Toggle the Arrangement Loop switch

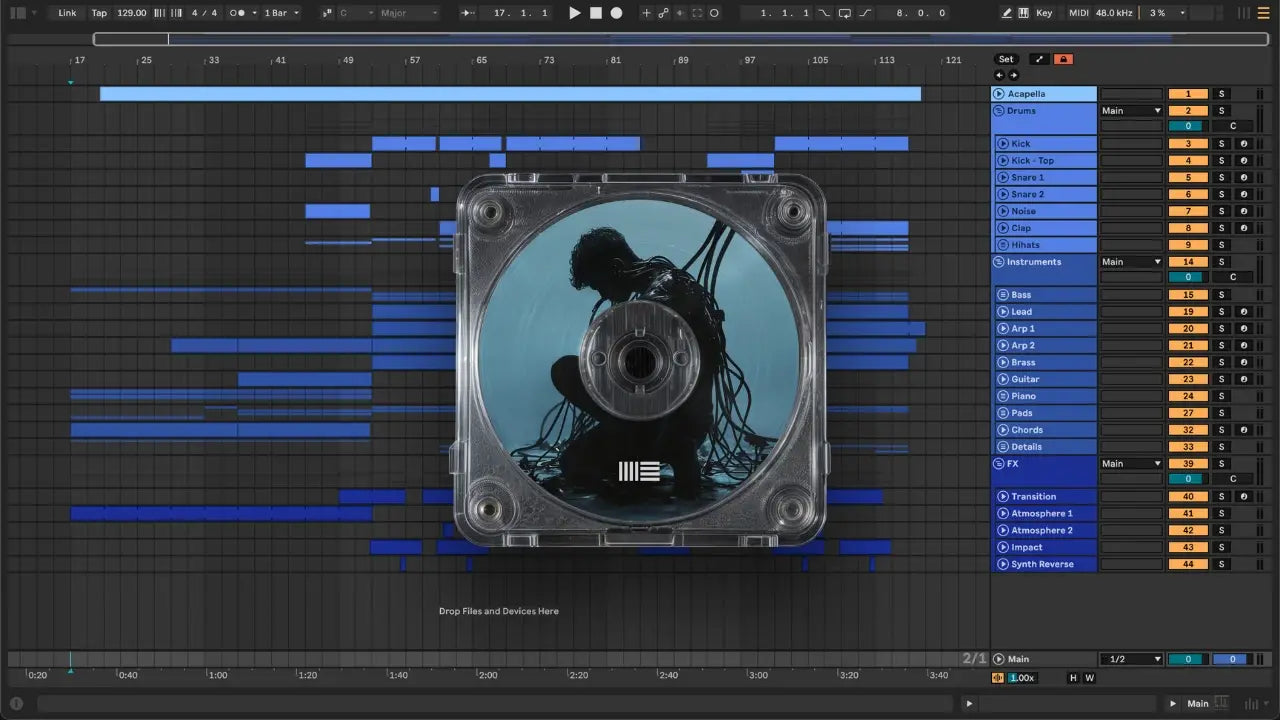coord(845,13)
